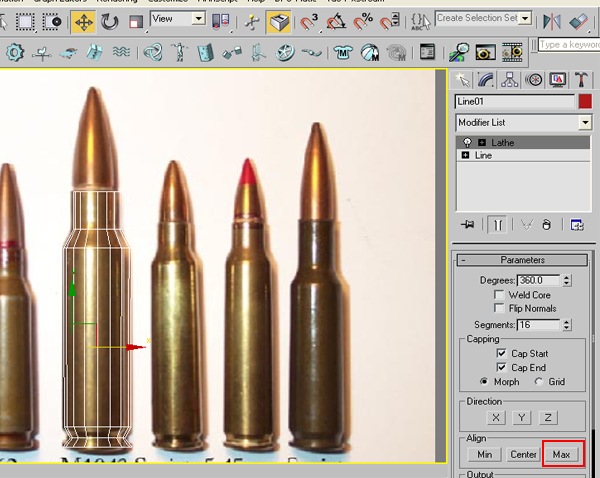This screenshot has height=478, width=600.
Task: Click the Align tool icon
Action: tap(578, 22)
